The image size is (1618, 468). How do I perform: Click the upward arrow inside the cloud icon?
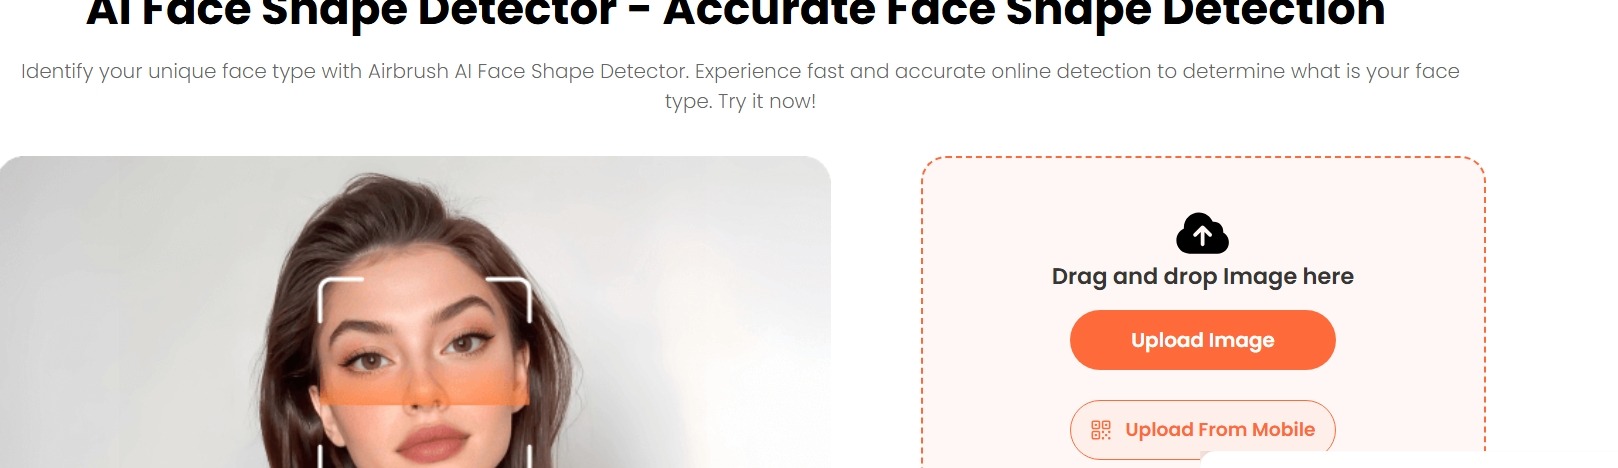(1202, 236)
